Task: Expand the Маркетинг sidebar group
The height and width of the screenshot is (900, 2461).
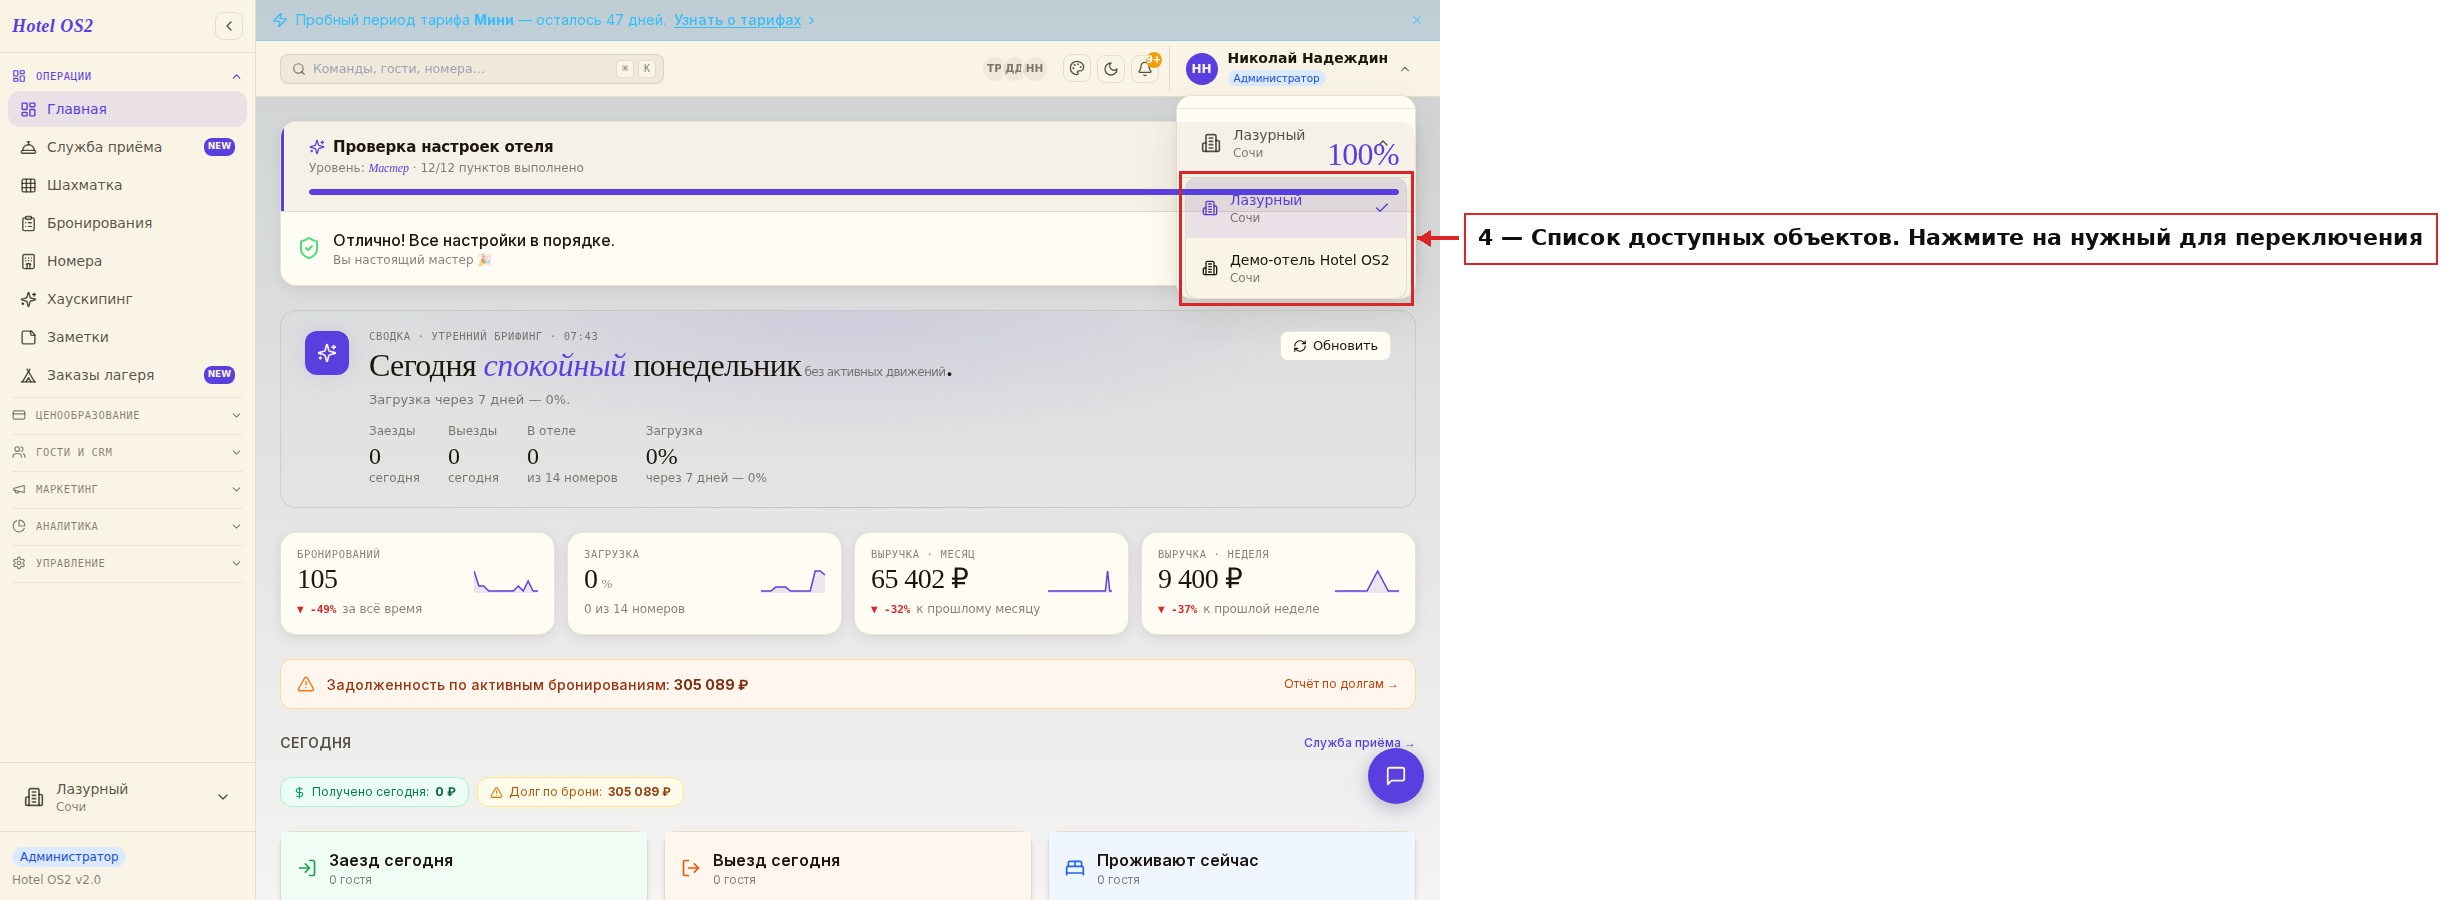Action: click(127, 489)
